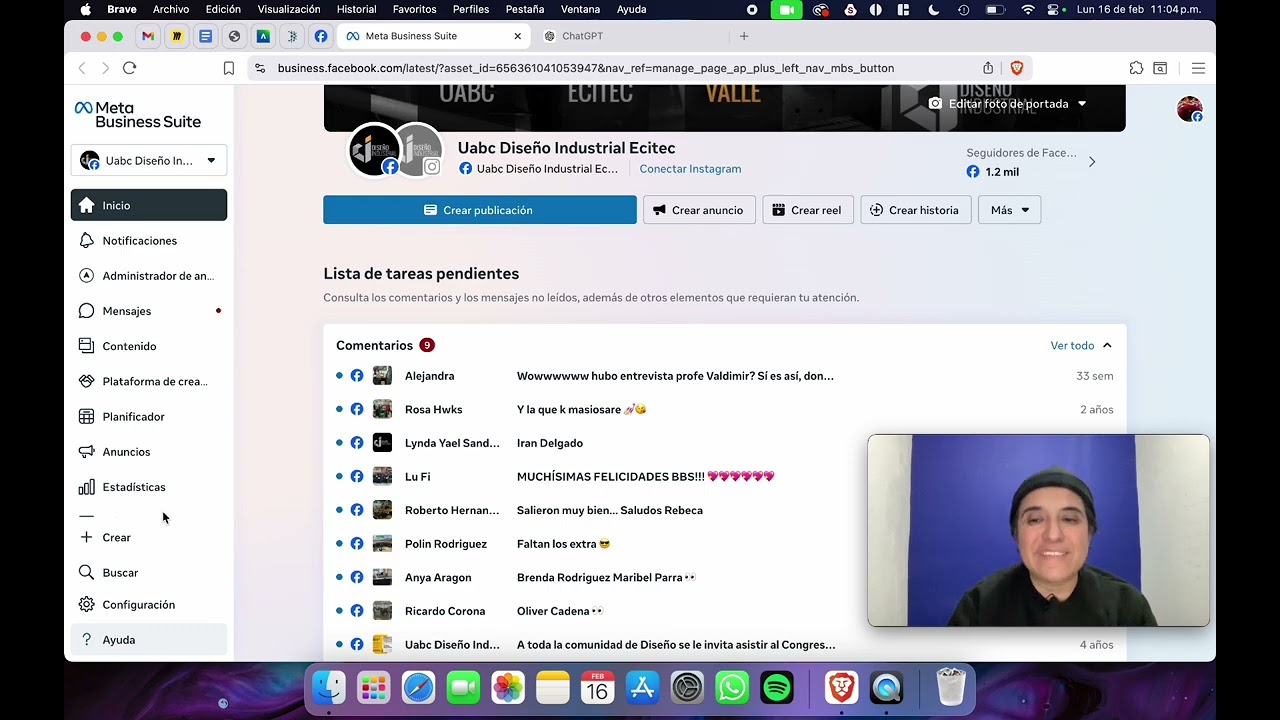Open Mensajes chat bubble in the sidebar

pos(86,311)
